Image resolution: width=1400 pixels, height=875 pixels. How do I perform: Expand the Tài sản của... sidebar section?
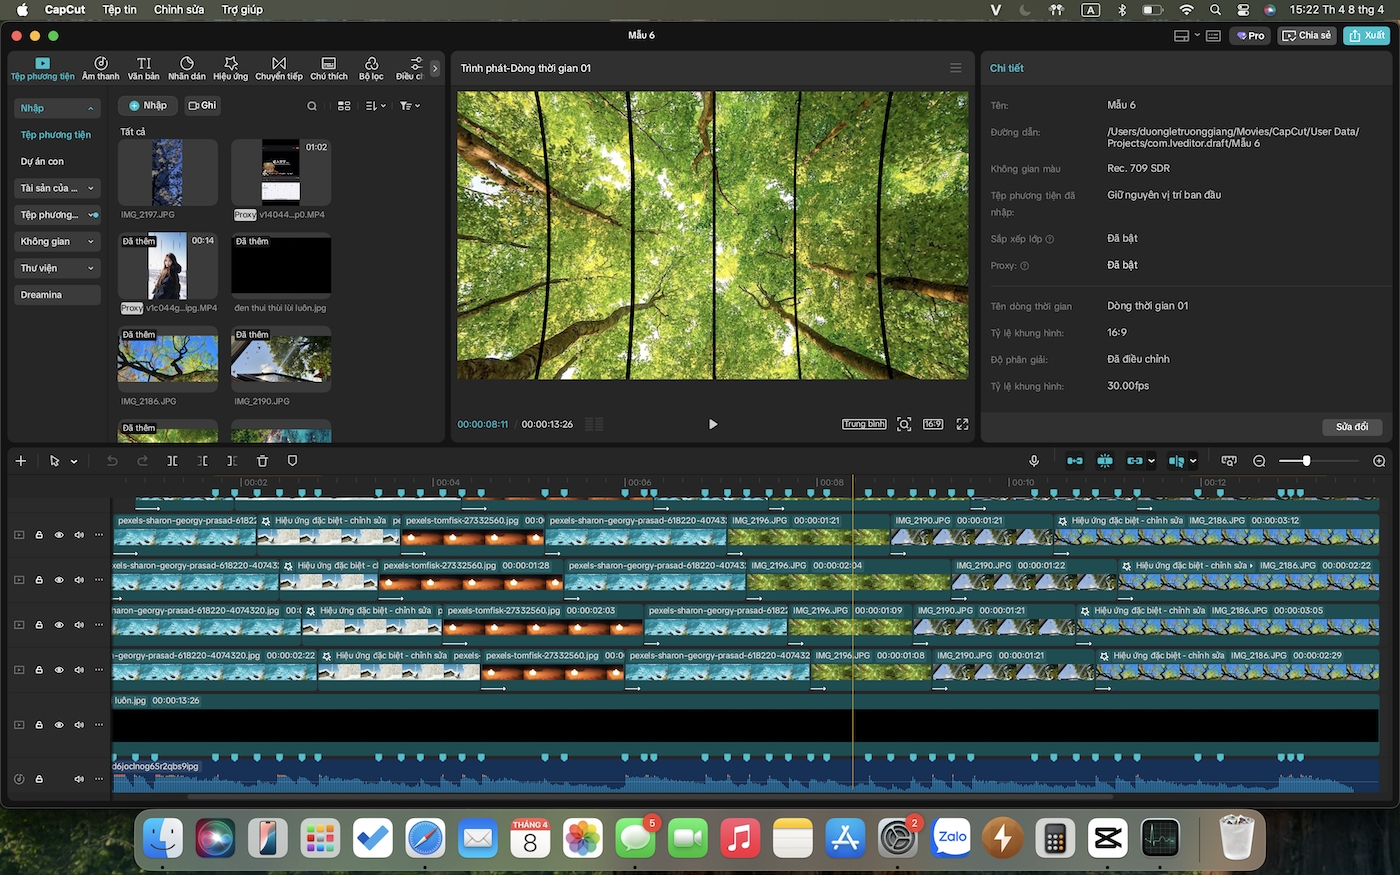click(x=91, y=188)
